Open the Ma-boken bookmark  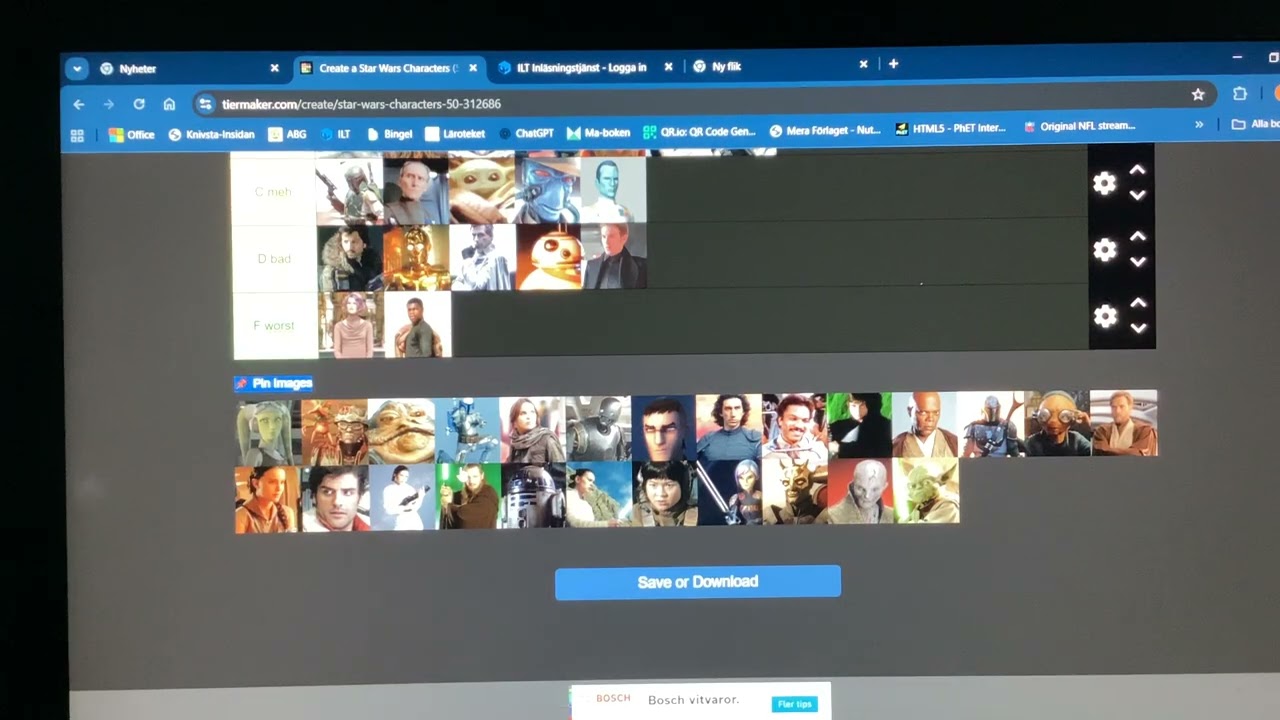coord(598,132)
